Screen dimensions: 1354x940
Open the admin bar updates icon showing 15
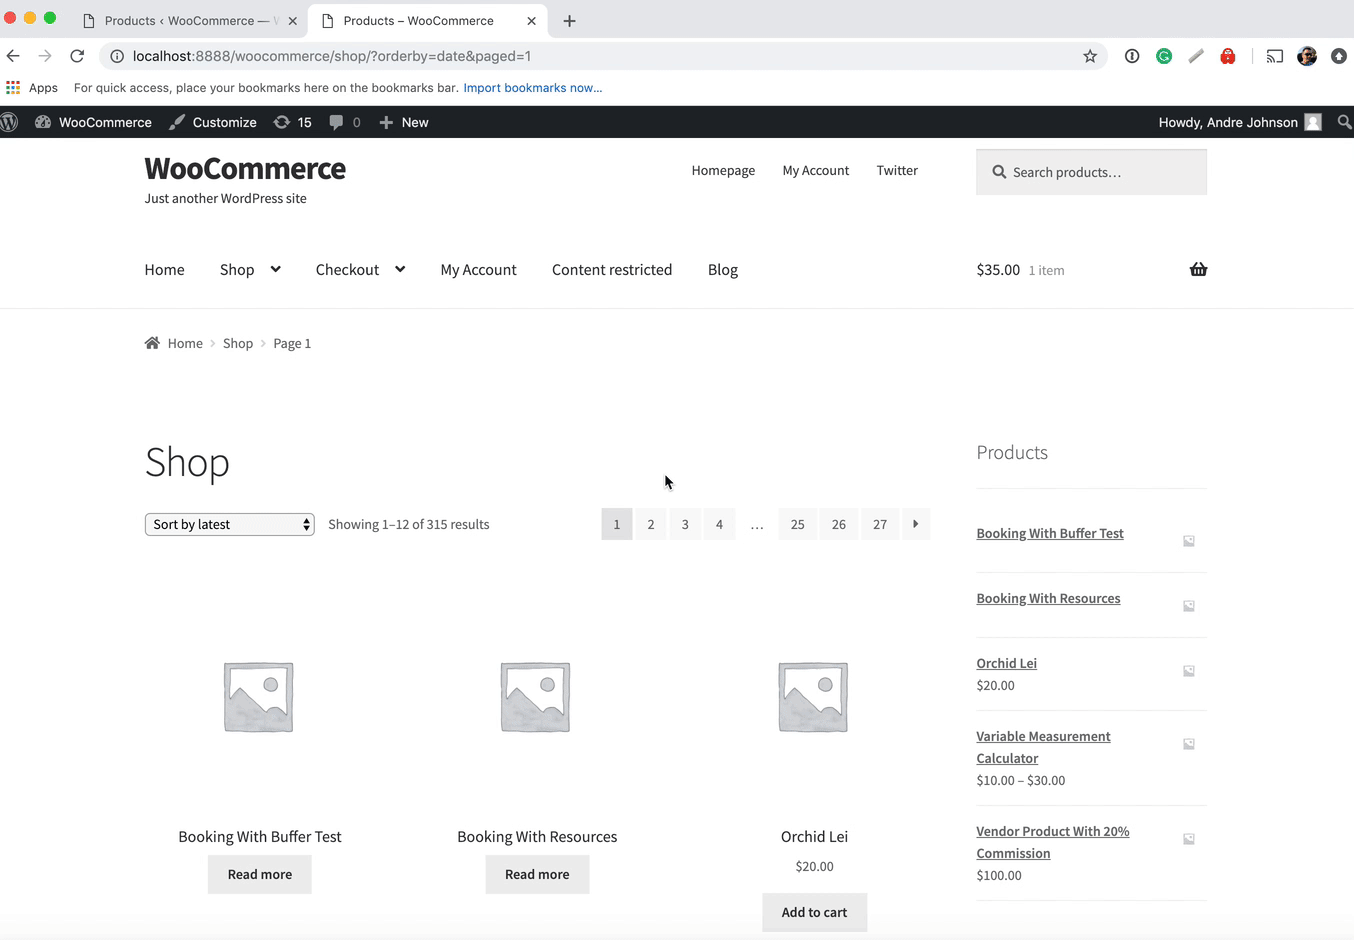(293, 122)
